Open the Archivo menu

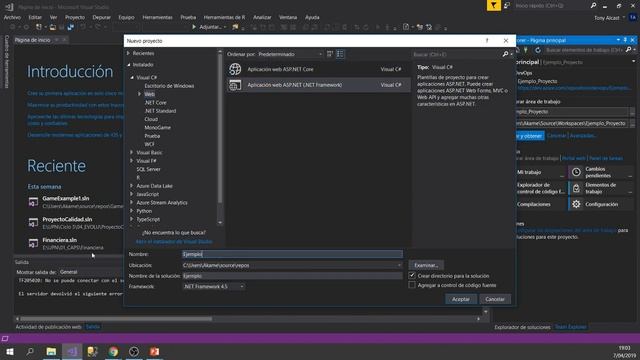[x=12, y=17]
